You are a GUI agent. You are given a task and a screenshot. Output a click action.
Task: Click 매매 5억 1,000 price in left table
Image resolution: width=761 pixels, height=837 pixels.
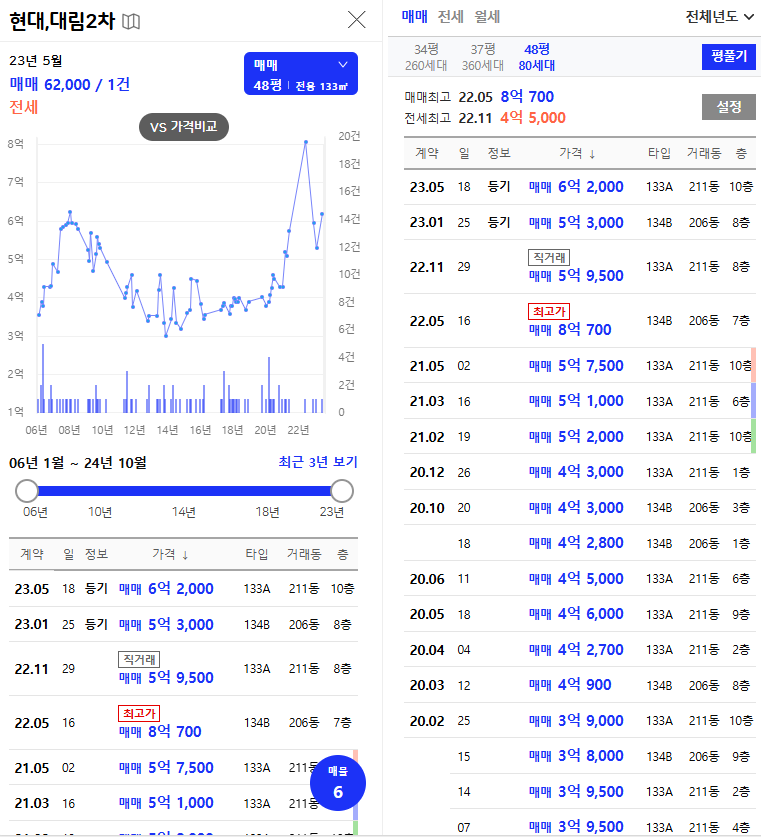tap(166, 803)
